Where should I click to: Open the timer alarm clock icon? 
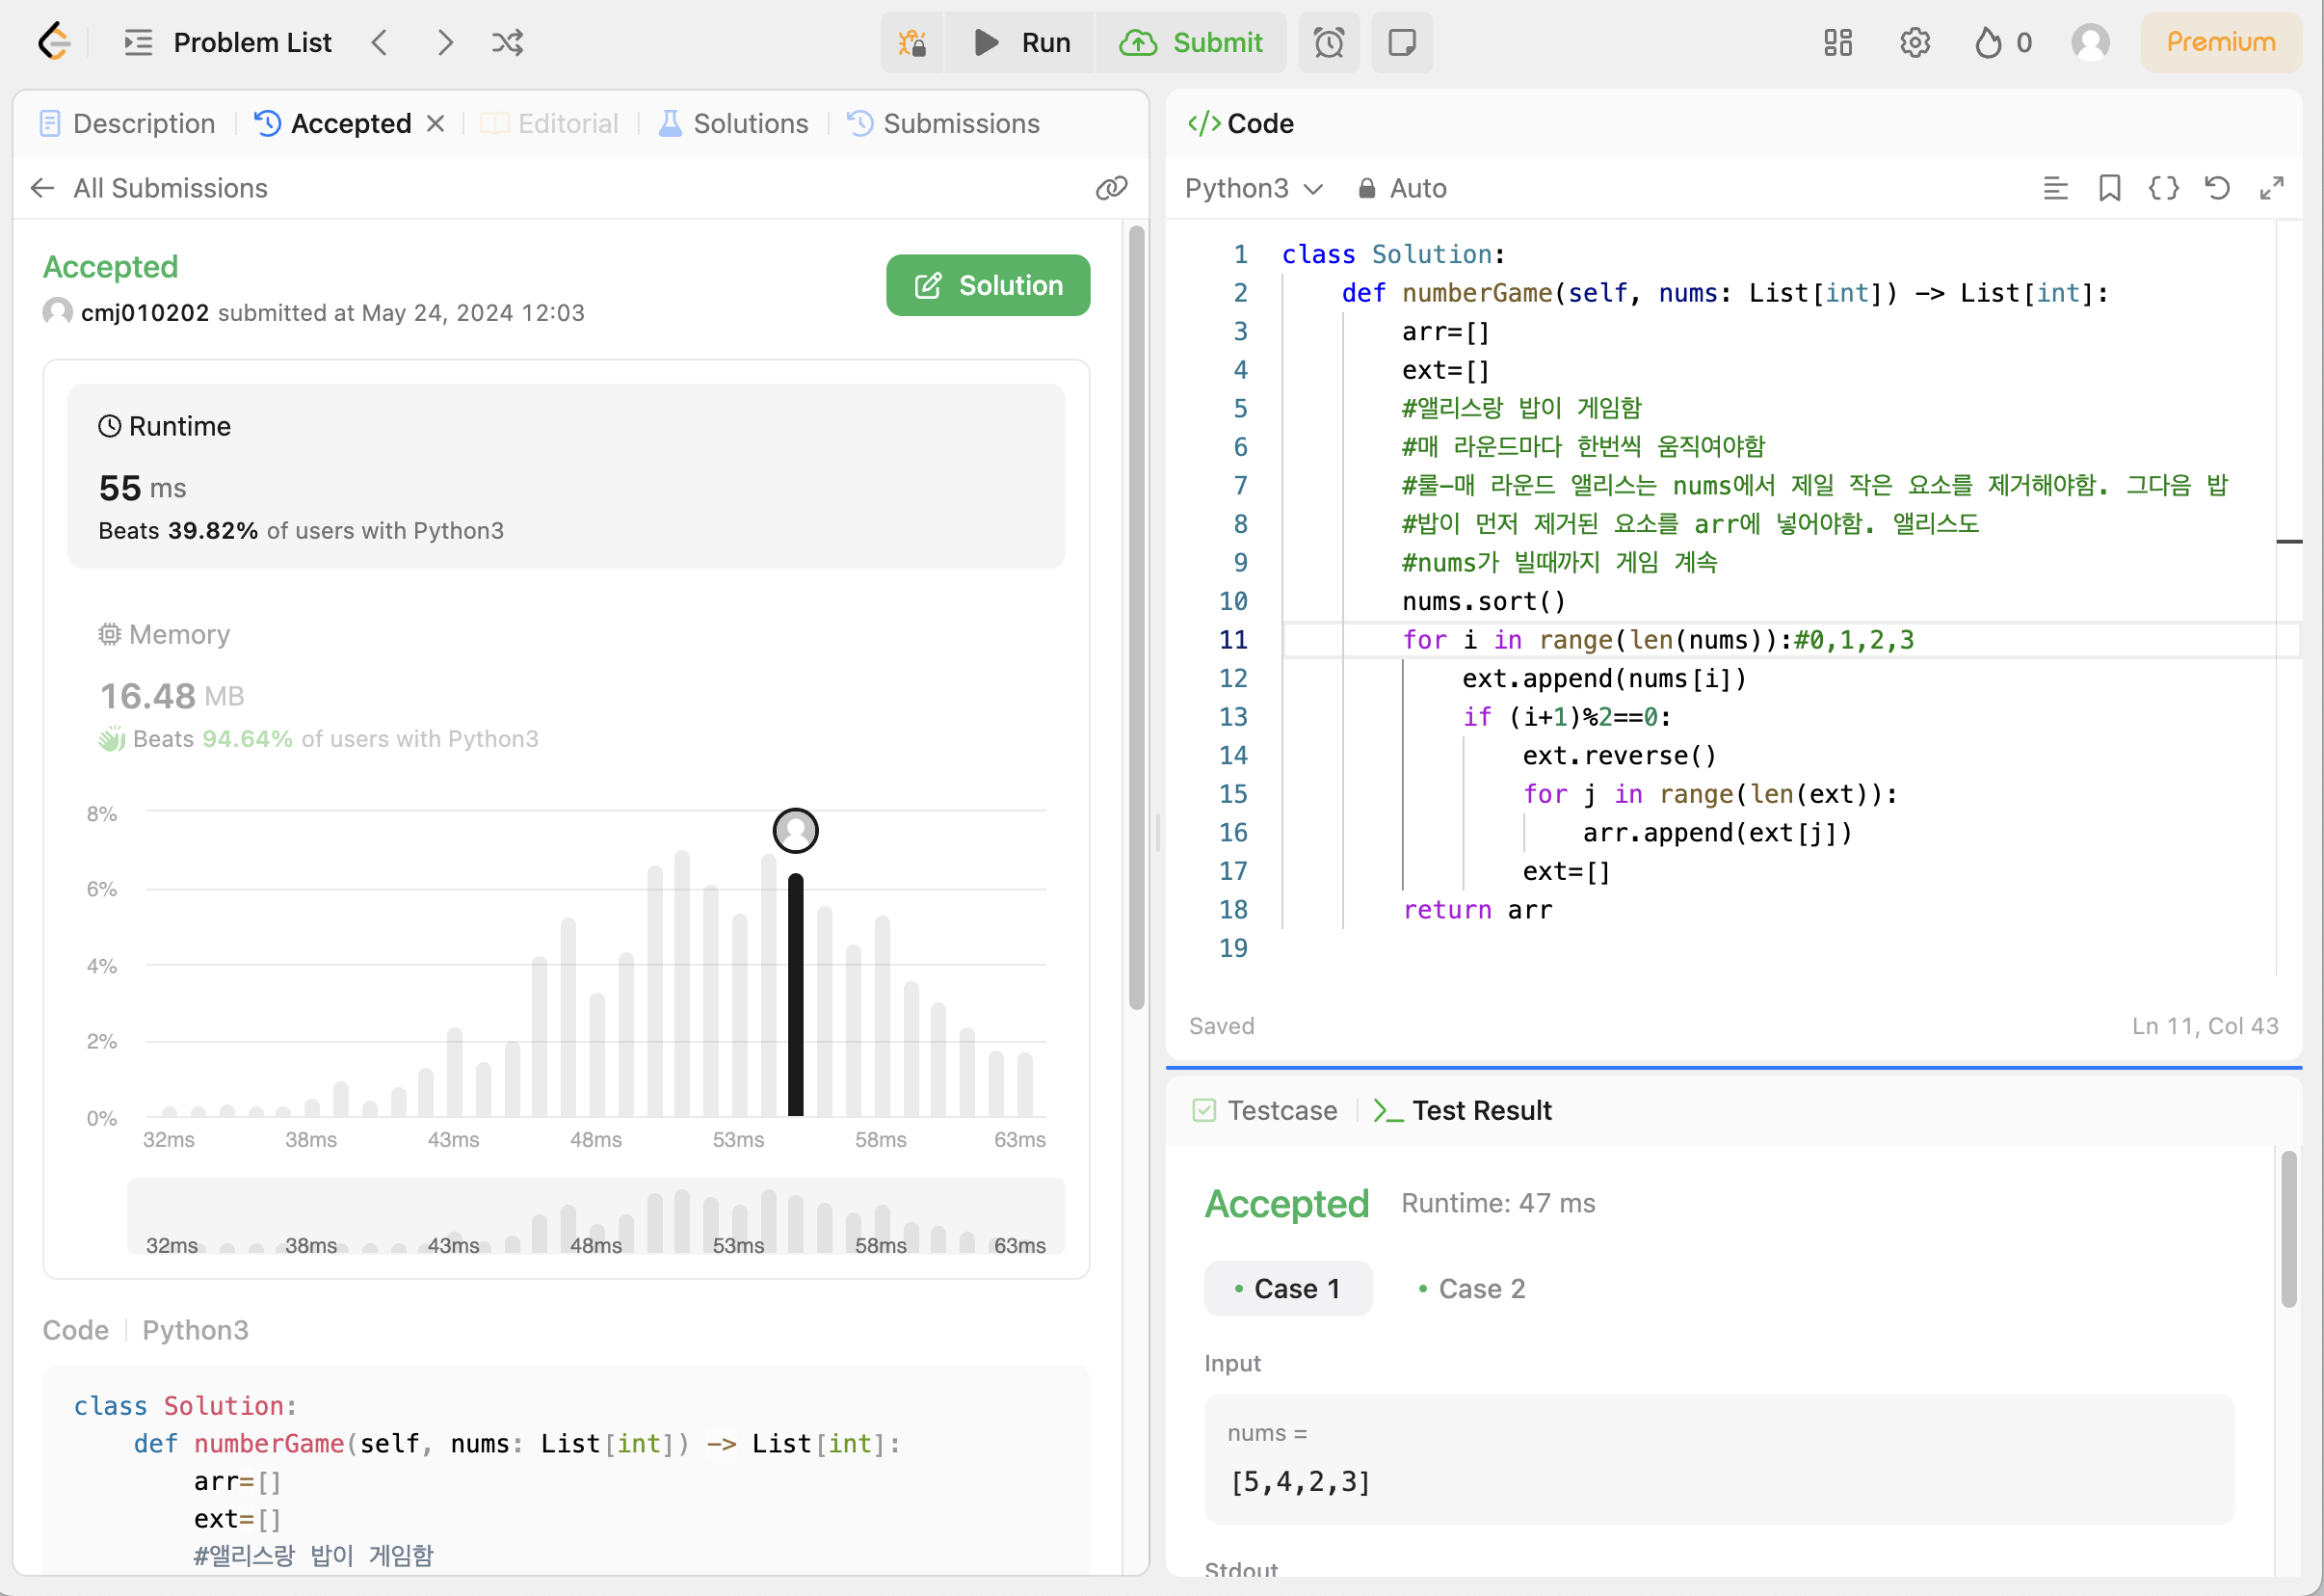tap(1329, 42)
